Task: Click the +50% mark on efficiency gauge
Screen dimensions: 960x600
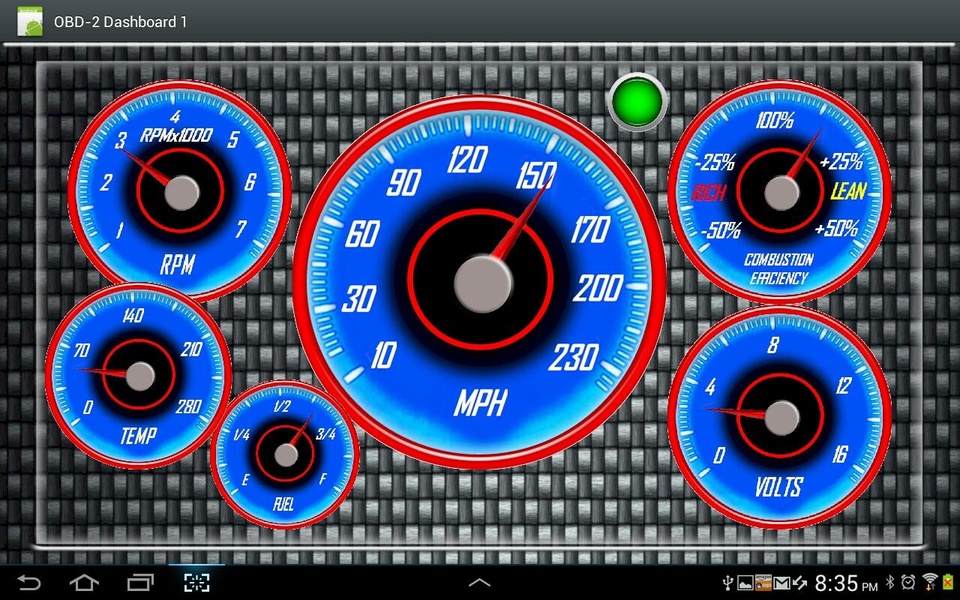Action: 836,229
